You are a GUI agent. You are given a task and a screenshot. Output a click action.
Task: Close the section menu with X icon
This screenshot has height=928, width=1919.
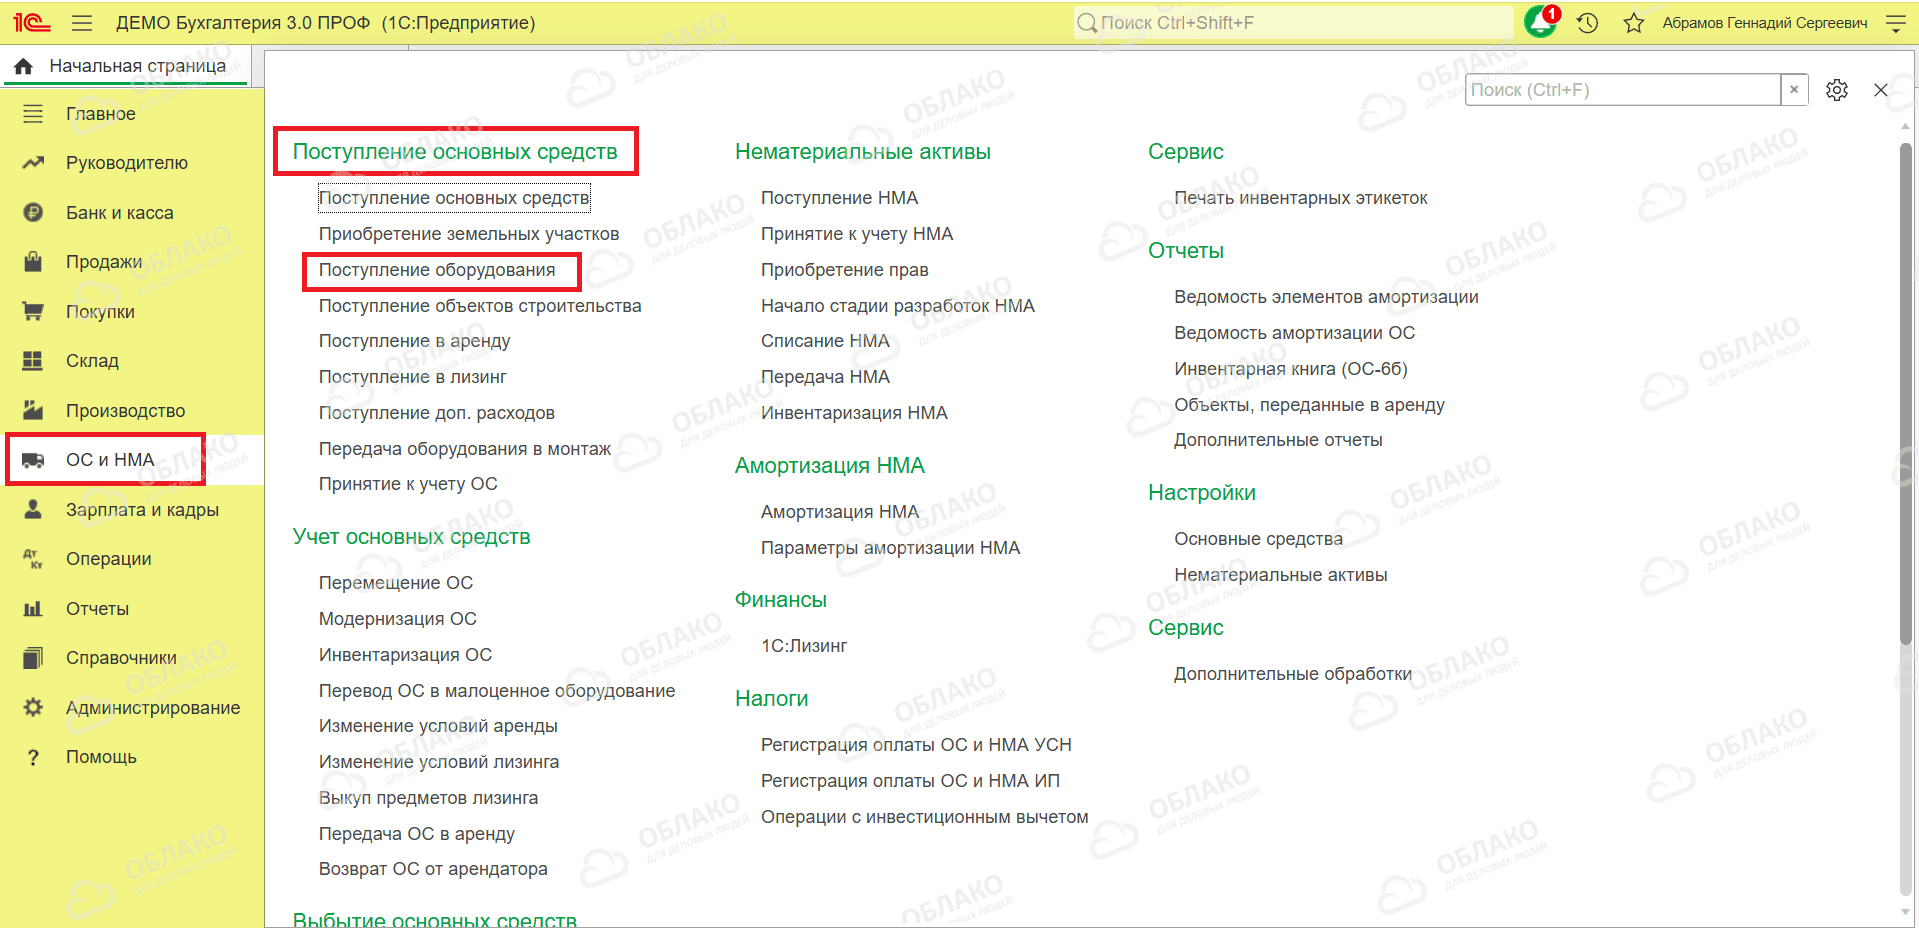pos(1881,90)
